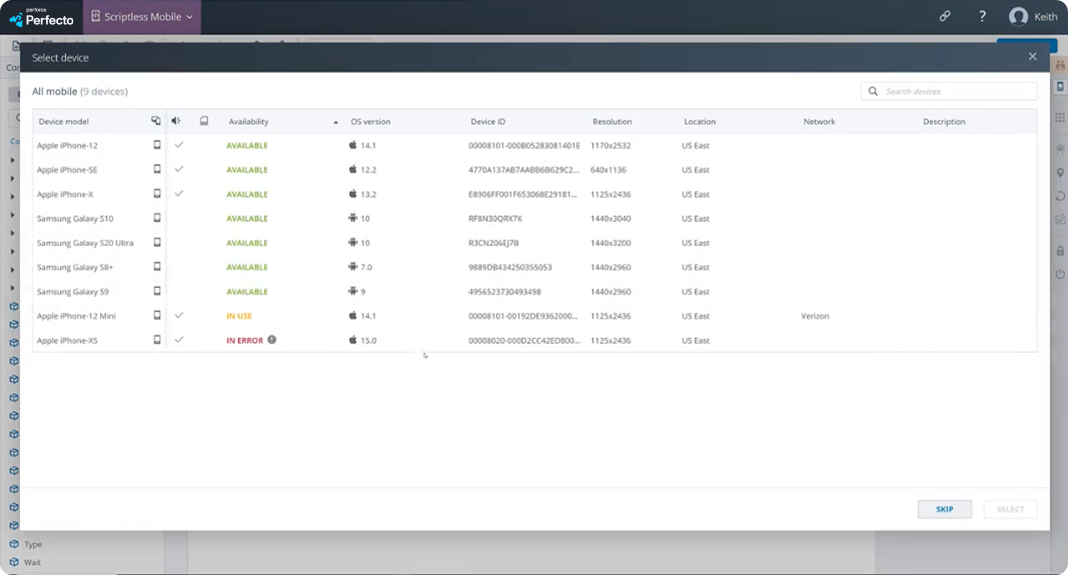Click phone icon in Samsung Galaxy S9 row

click(157, 291)
